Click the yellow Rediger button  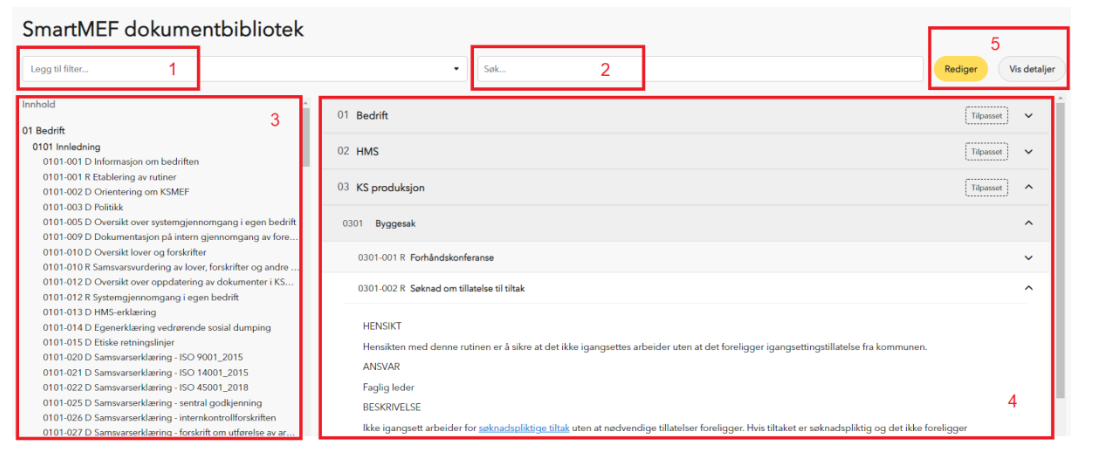point(960,69)
